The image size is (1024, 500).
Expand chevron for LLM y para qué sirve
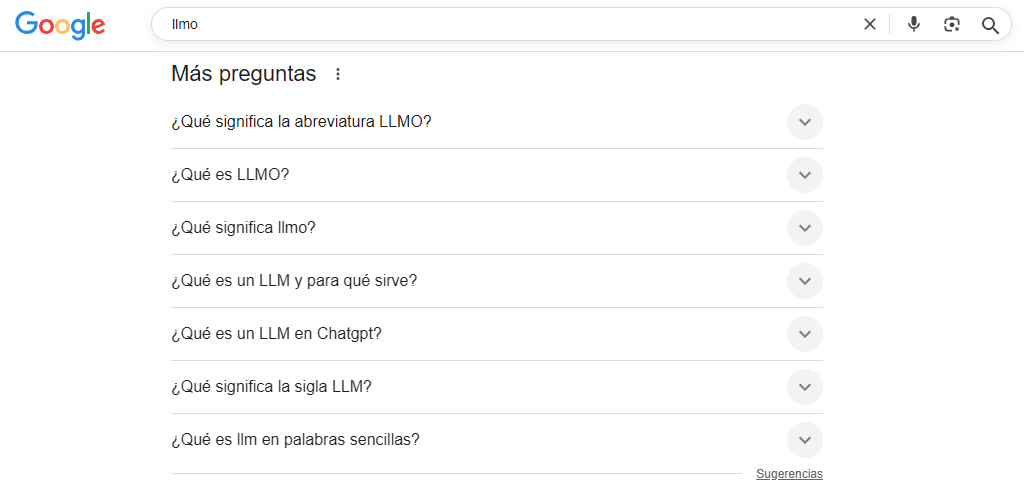click(x=804, y=281)
